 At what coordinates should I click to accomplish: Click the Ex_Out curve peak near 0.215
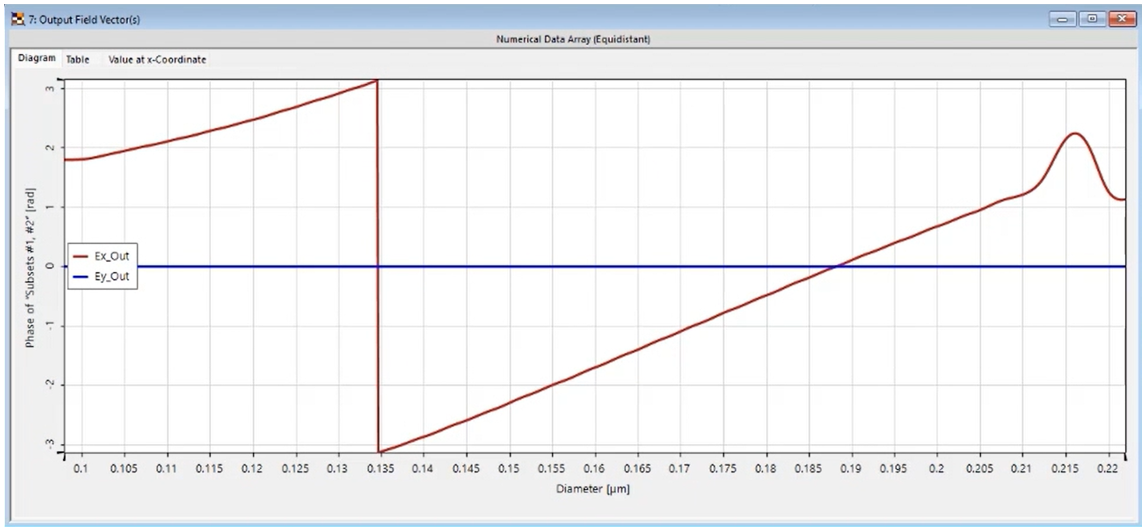point(1075,133)
